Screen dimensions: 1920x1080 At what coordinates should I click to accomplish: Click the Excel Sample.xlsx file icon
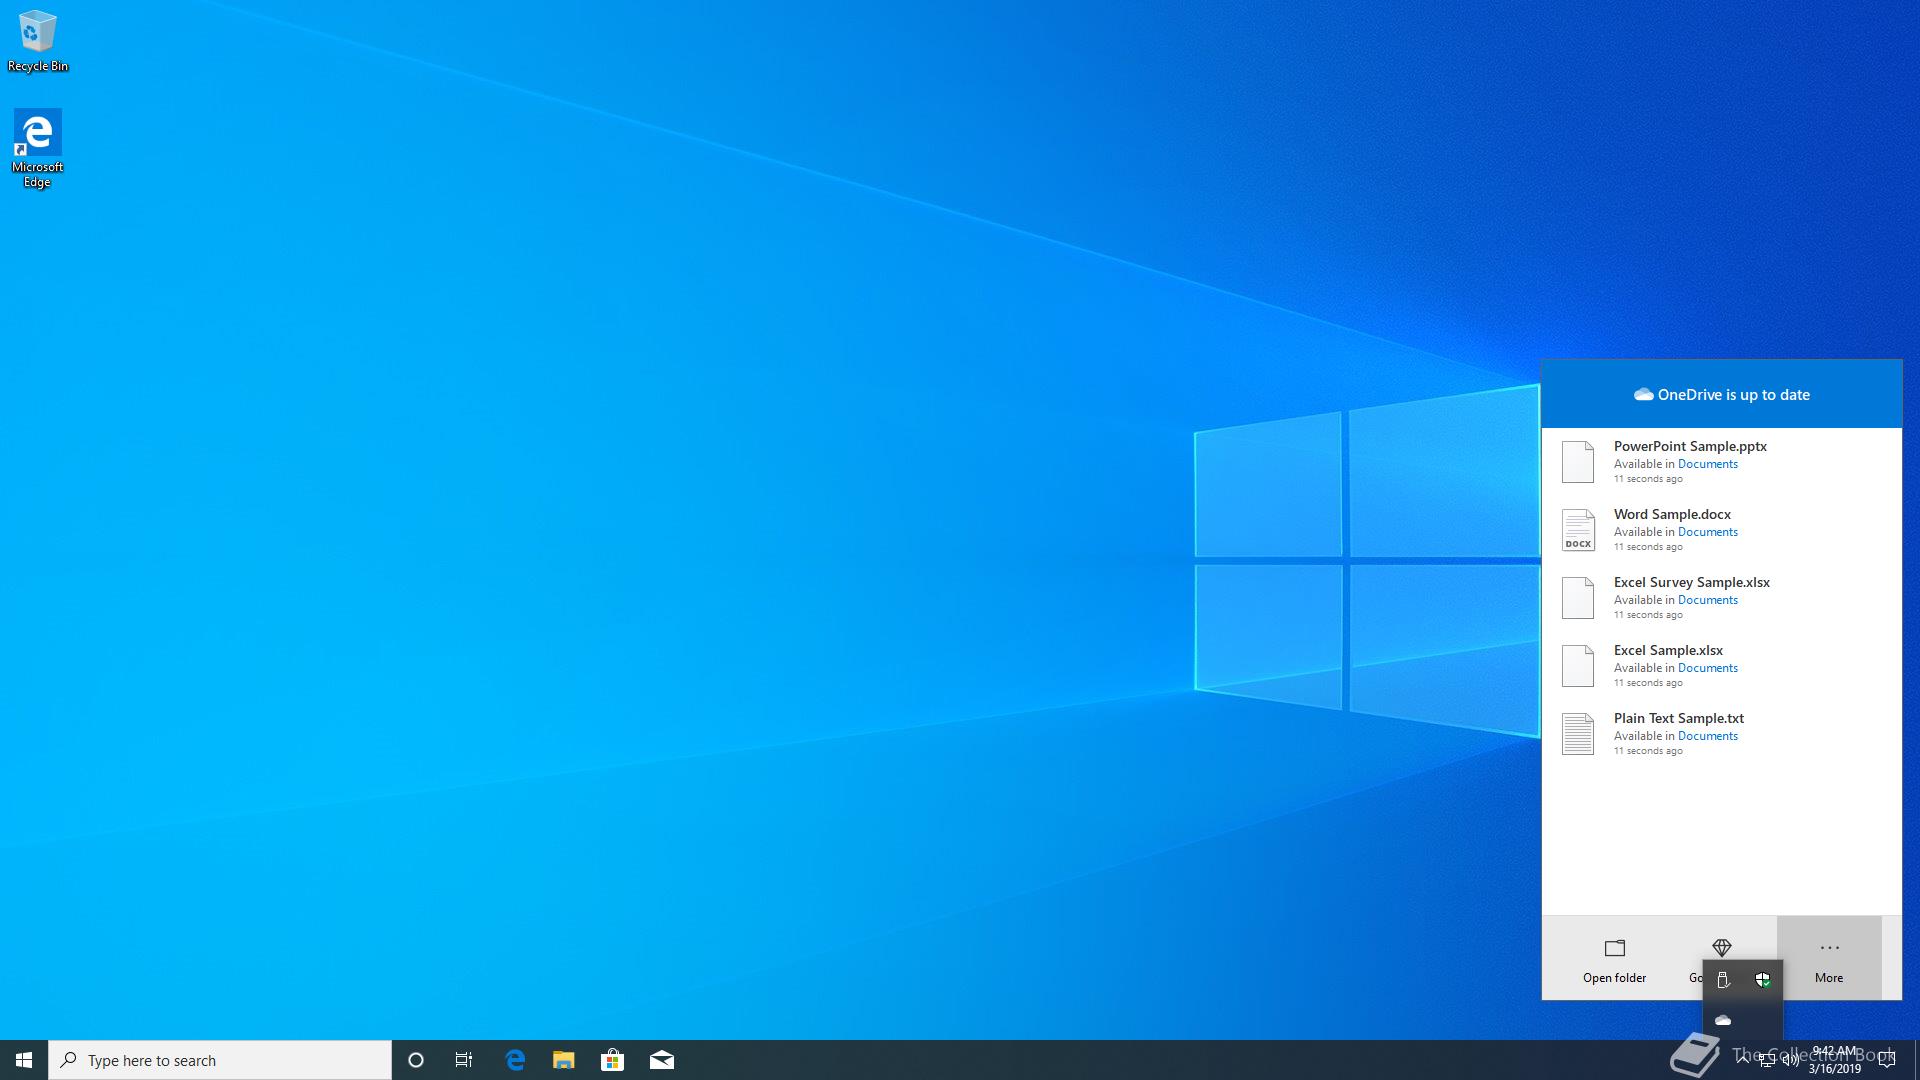(x=1578, y=666)
